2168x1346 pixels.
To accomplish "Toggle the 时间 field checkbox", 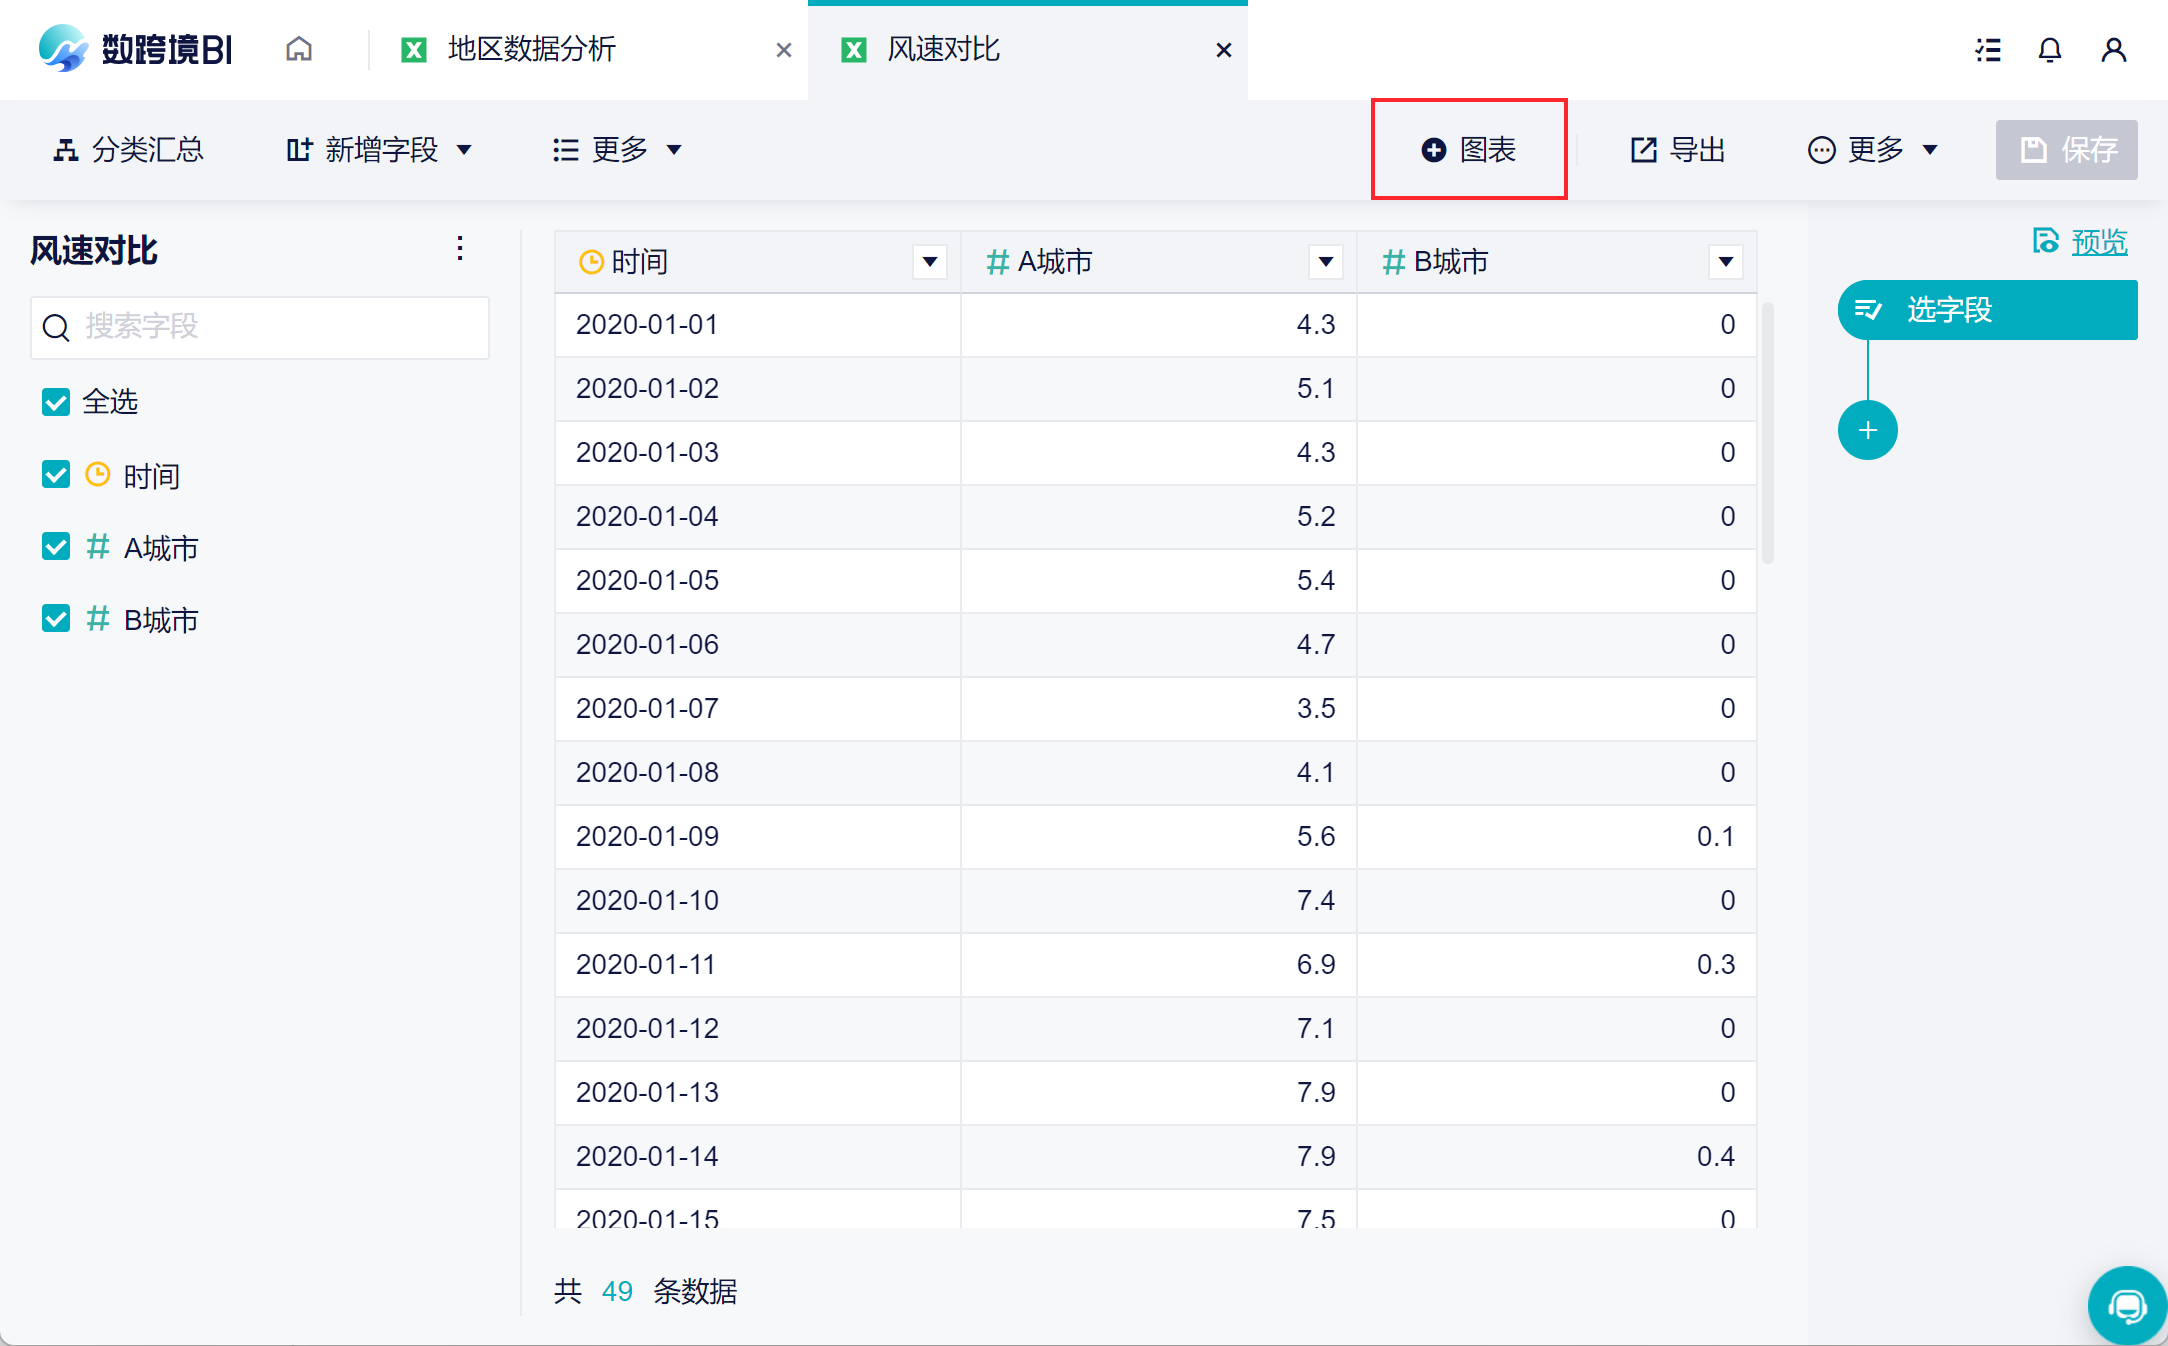I will 56,475.
